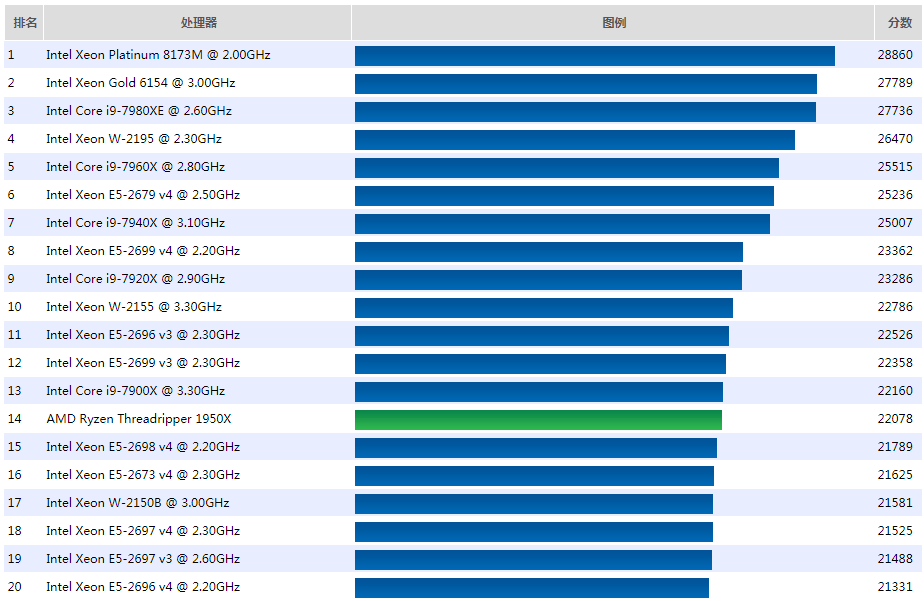Image resolution: width=924 pixels, height=601 pixels.
Task: Click the AMD Ryzen Threadripper 1950X name
Action: [x=138, y=419]
